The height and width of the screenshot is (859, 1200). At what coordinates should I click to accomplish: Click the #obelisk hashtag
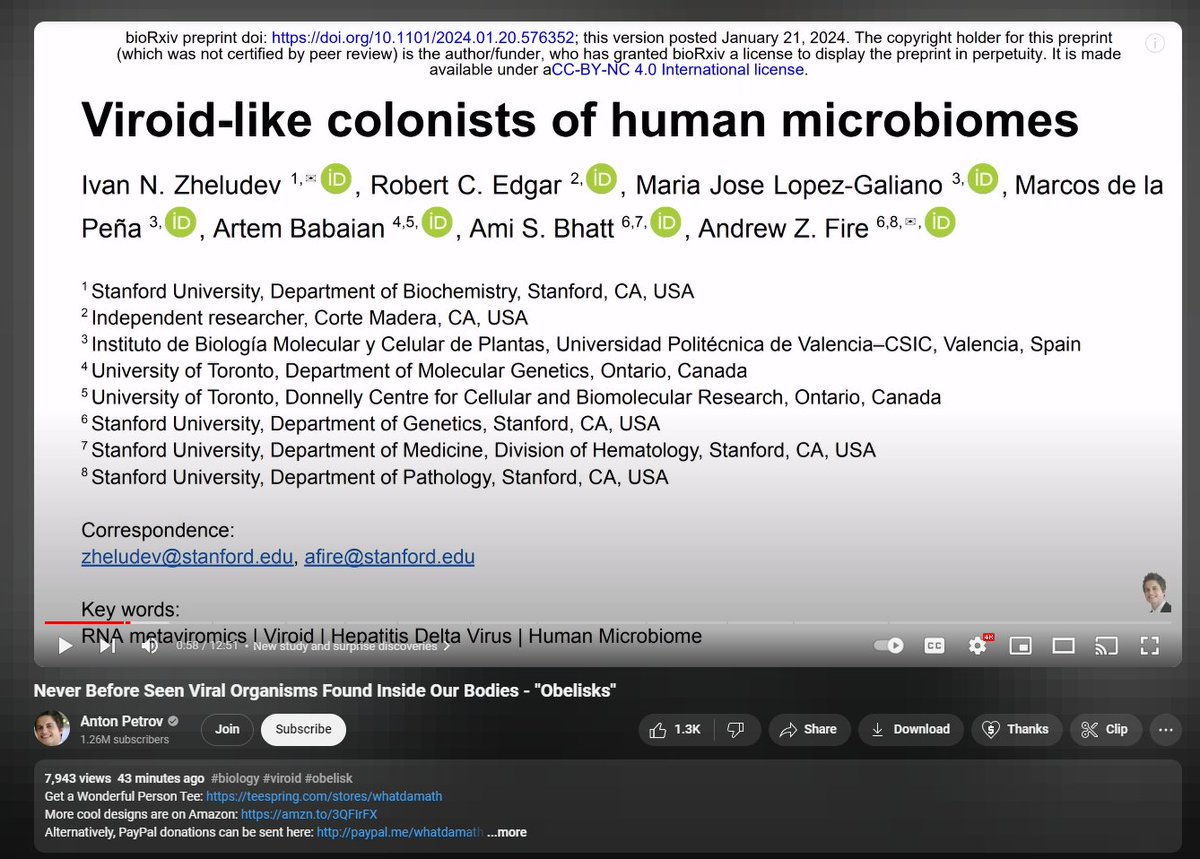(329, 778)
